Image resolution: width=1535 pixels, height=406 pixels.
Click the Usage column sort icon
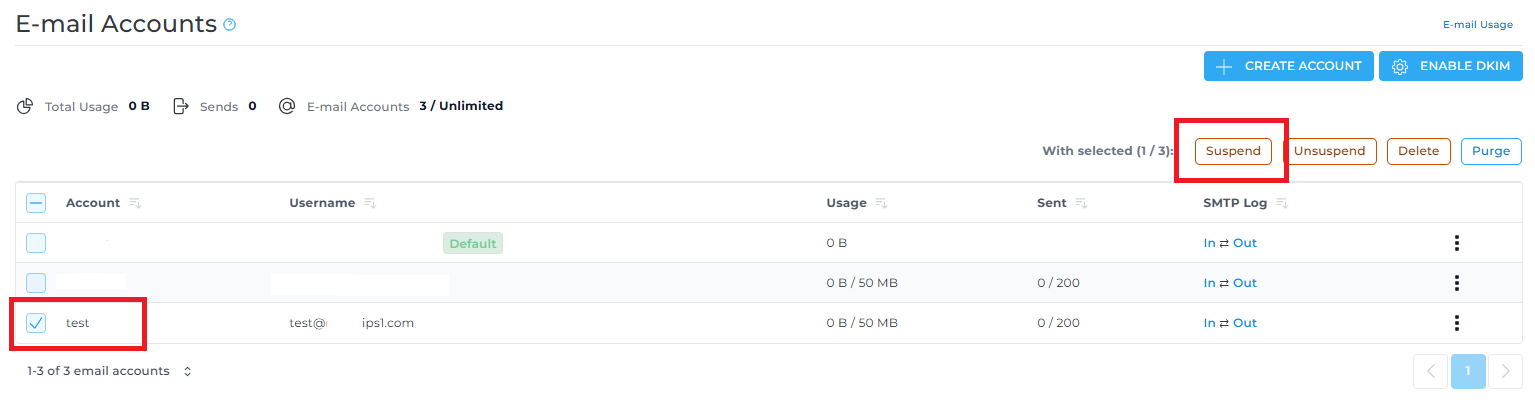pos(881,203)
